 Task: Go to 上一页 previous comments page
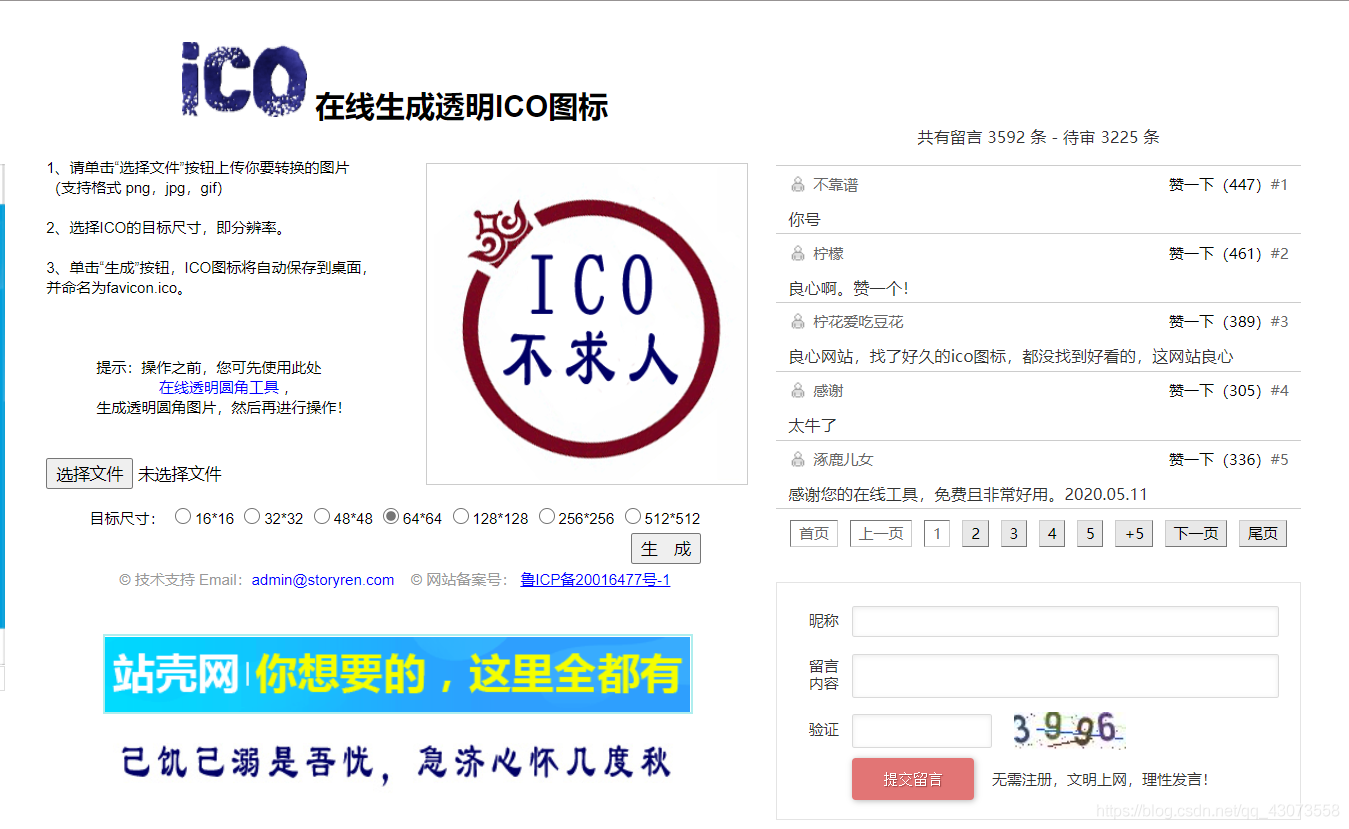click(881, 534)
